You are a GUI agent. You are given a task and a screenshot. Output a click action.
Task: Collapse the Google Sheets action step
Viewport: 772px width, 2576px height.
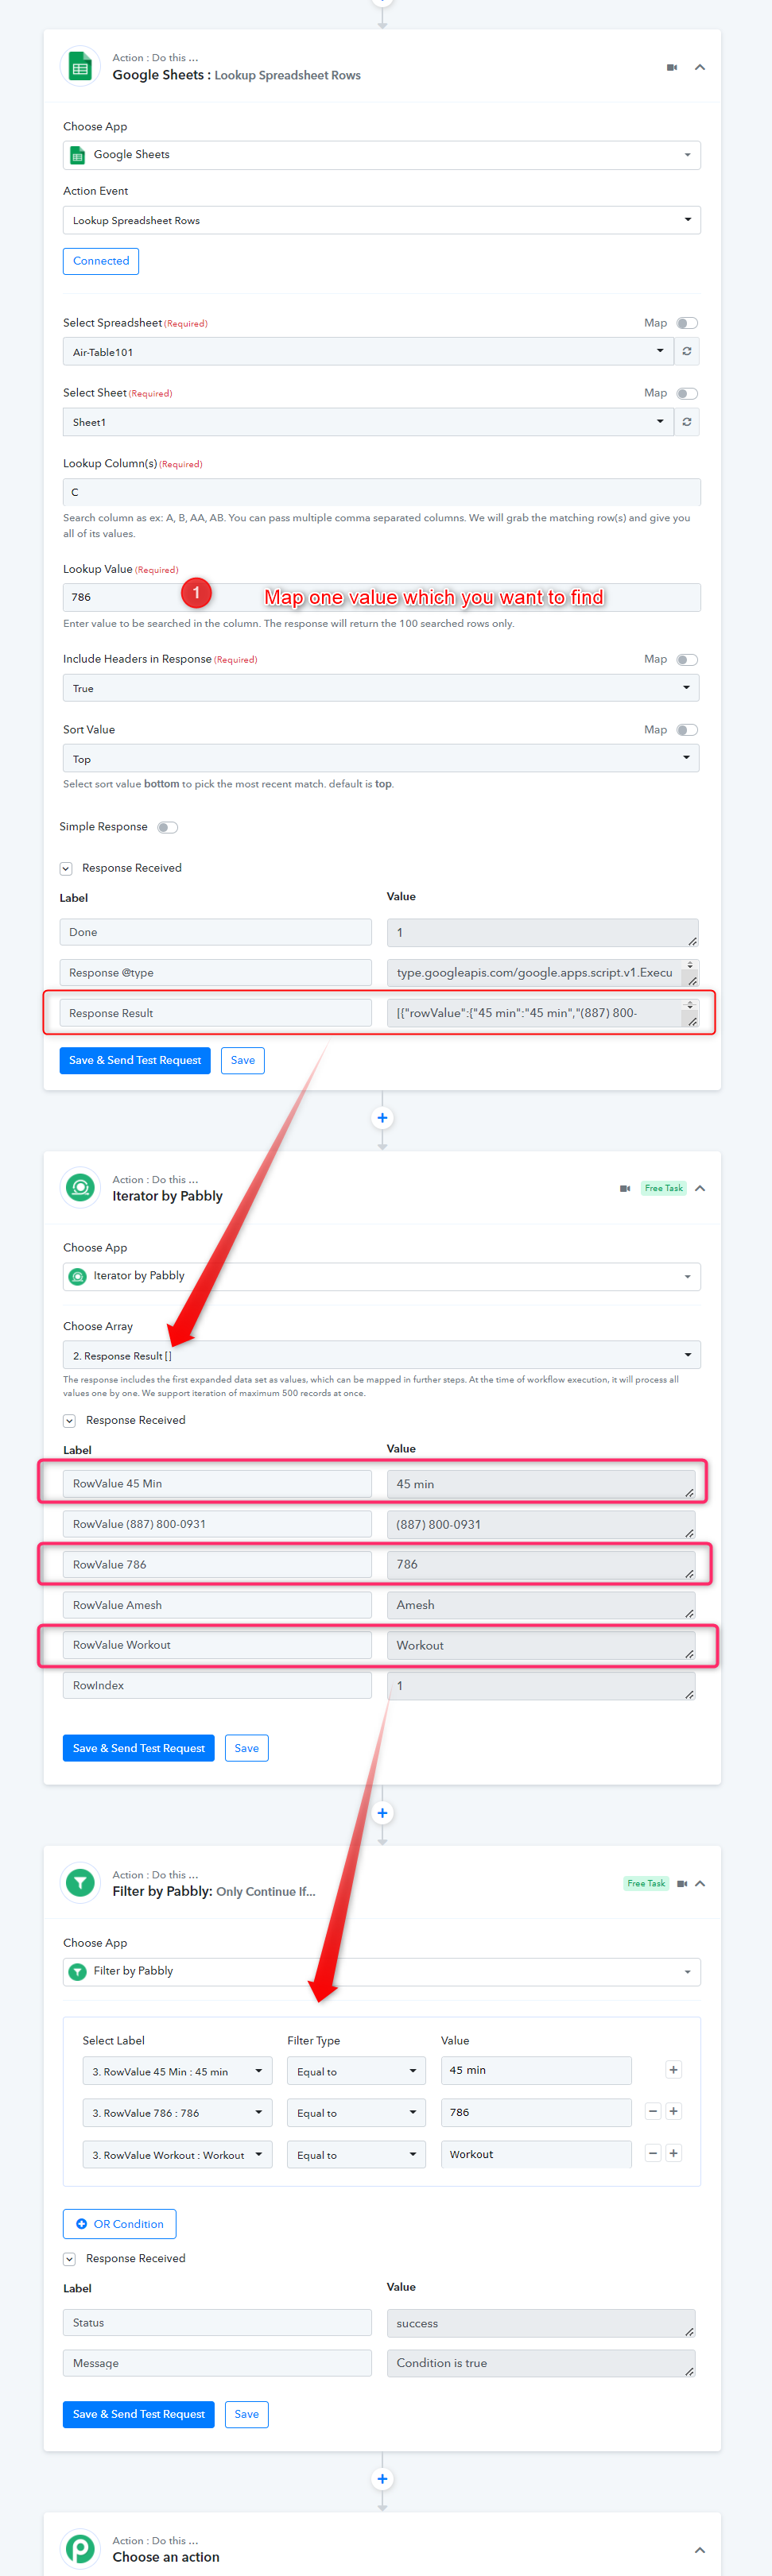coord(700,67)
